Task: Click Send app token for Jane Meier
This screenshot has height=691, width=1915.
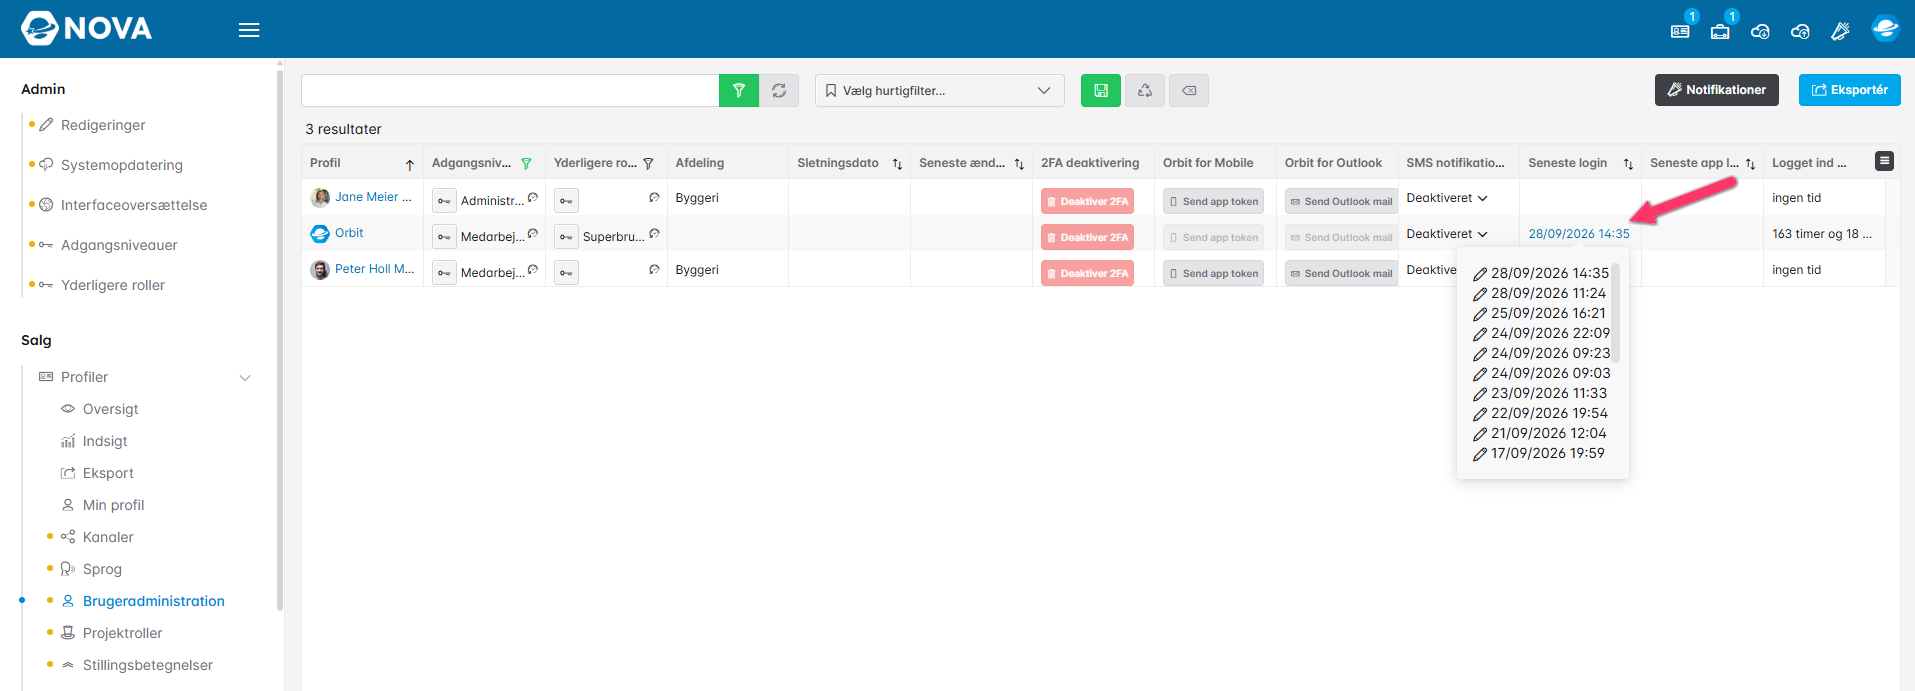Action: point(1213,201)
